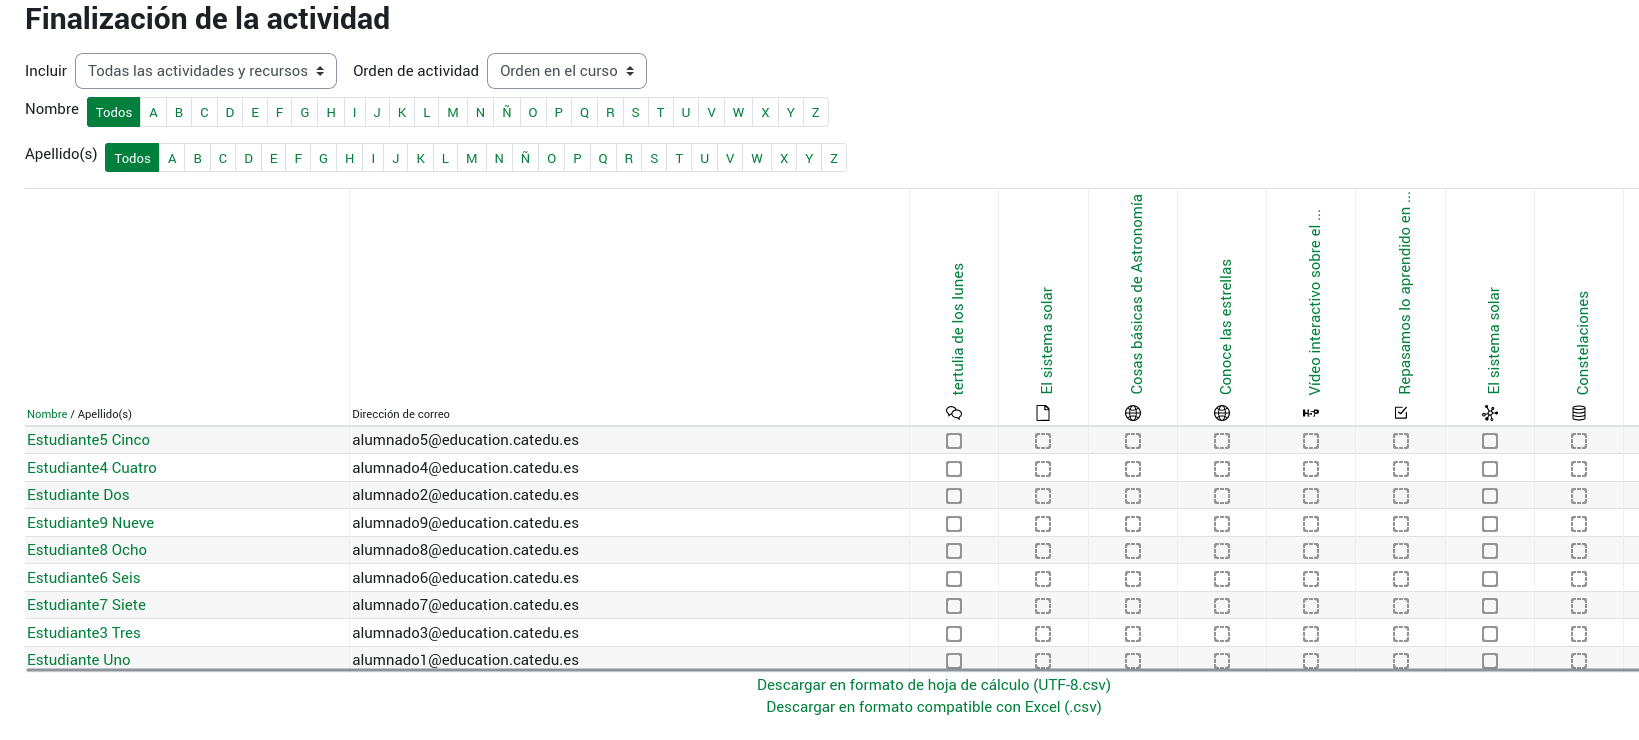Toggle Estudiante5 Cinco's tertulia de los lunes checkbox
The width and height of the screenshot is (1639, 740).
(x=954, y=441)
